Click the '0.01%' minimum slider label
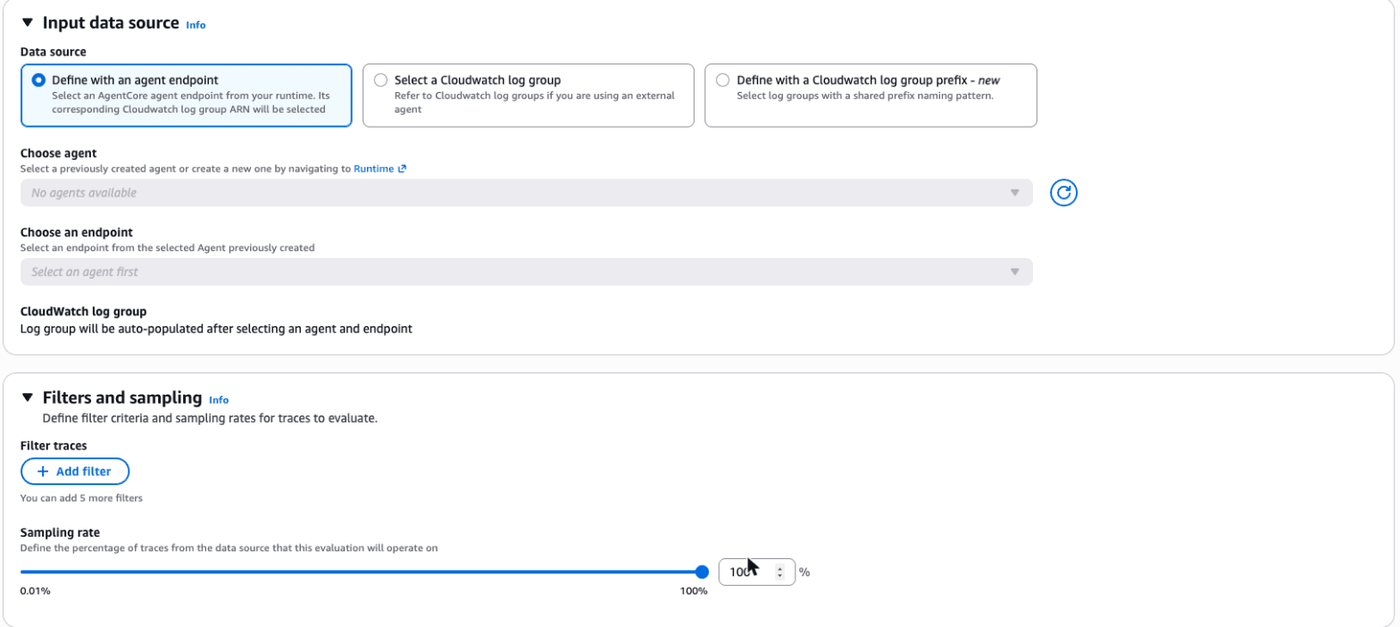Viewport: 1400px width, 627px height. (x=35, y=591)
